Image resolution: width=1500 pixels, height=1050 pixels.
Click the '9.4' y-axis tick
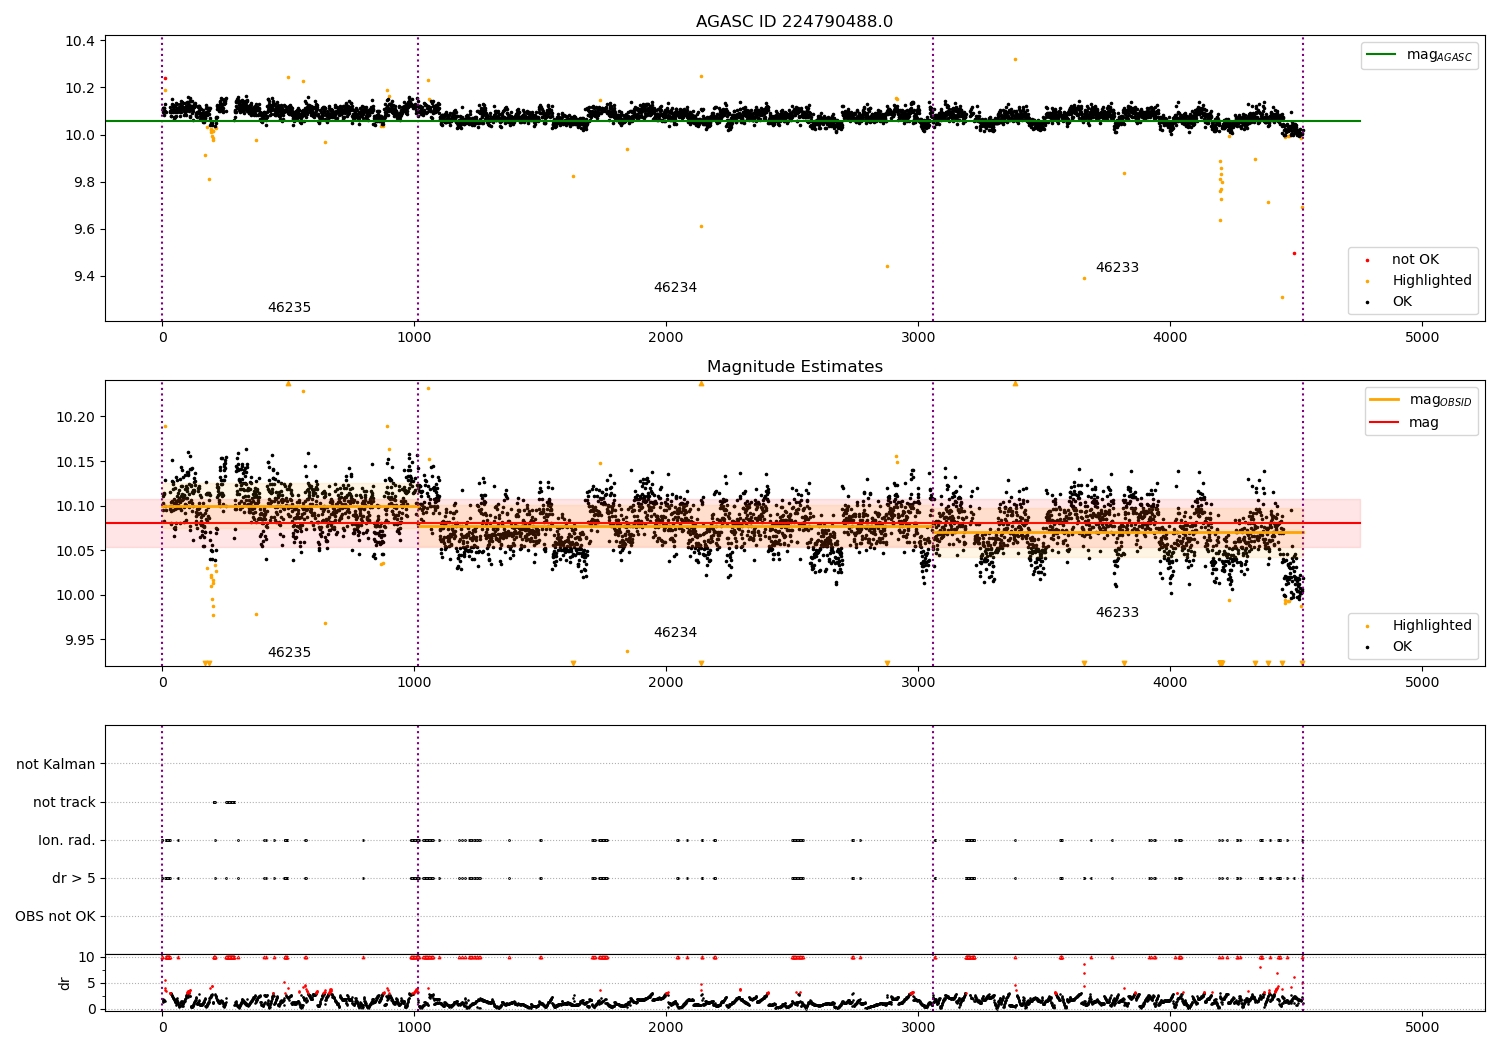pyautogui.click(x=84, y=277)
